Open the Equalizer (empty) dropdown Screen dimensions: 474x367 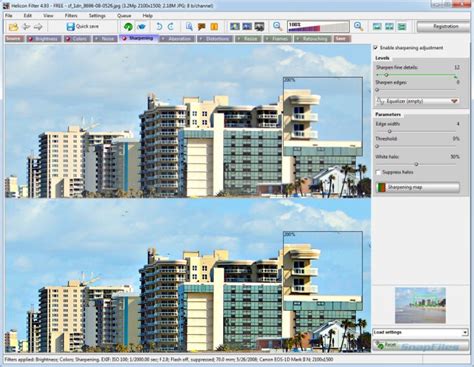(417, 101)
